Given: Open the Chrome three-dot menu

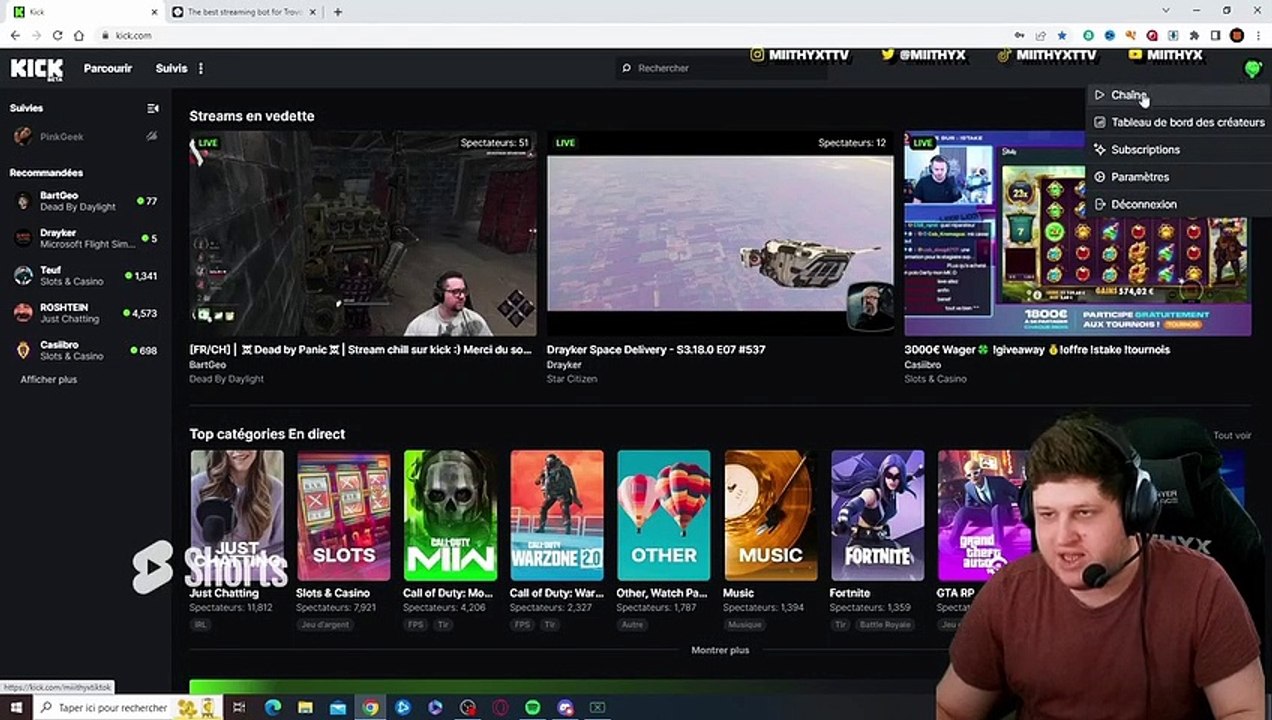Looking at the screenshot, I should coord(1258,35).
